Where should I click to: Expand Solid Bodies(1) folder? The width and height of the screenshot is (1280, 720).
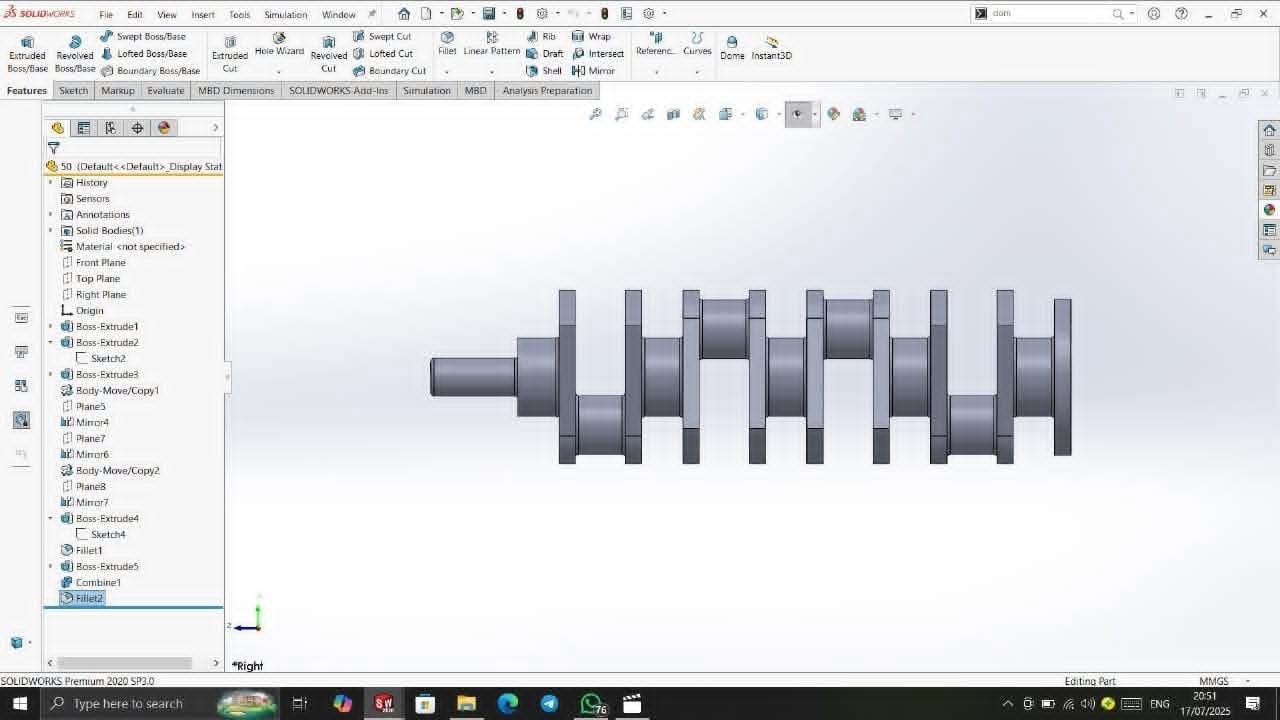(x=51, y=230)
